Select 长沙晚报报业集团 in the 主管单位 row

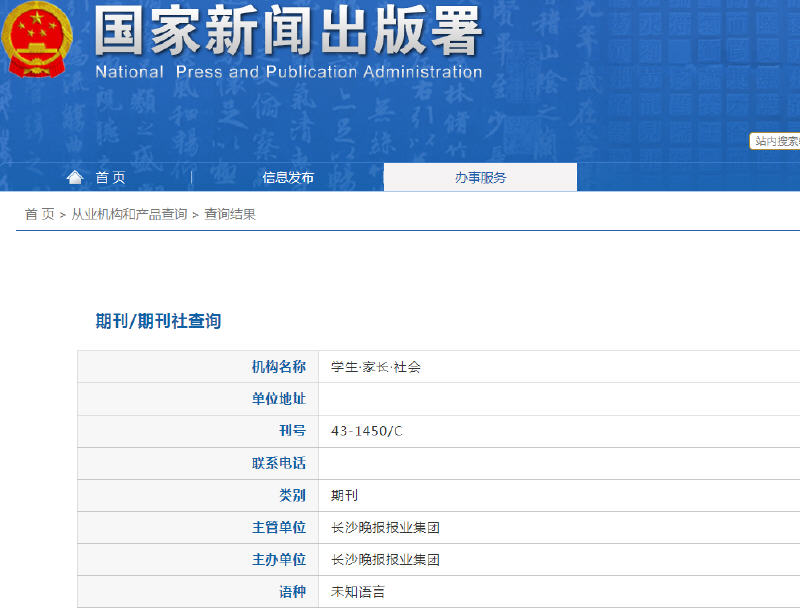pos(385,528)
